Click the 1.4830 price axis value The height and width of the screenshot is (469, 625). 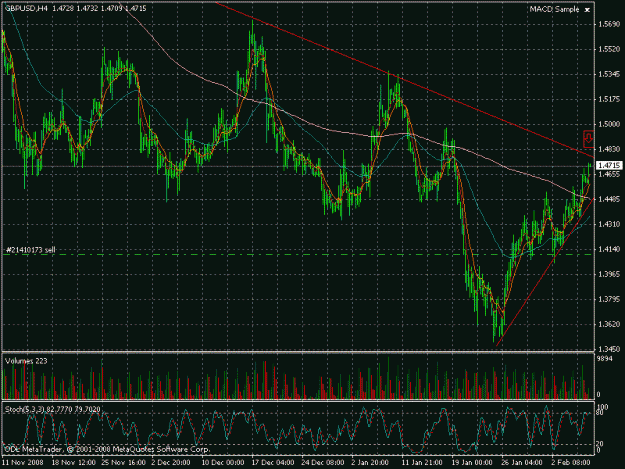pos(609,149)
